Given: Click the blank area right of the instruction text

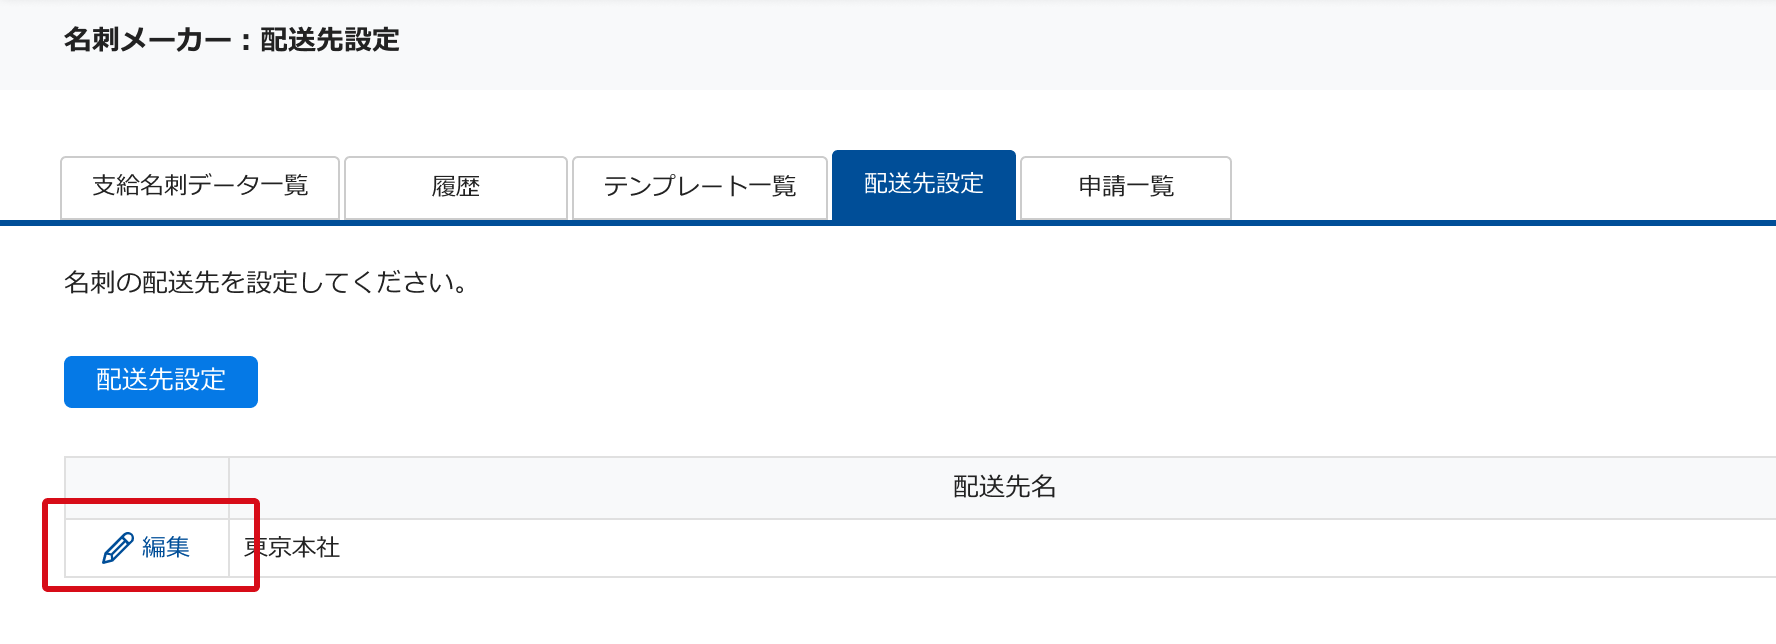Looking at the screenshot, I should pyautogui.click(x=1000, y=283).
